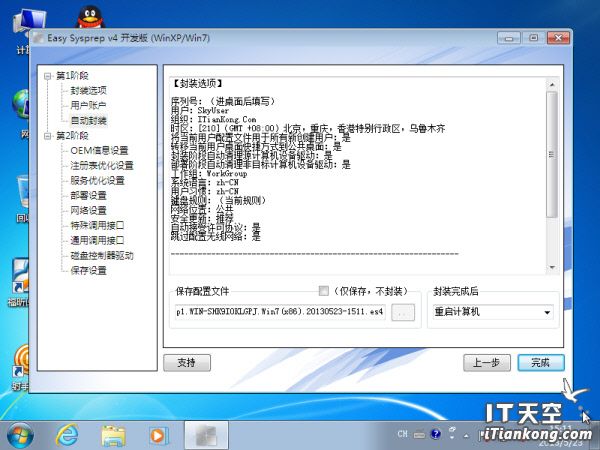Enable the 仅保存,不封装 checkbox
600x450 pixels.
(x=324, y=291)
